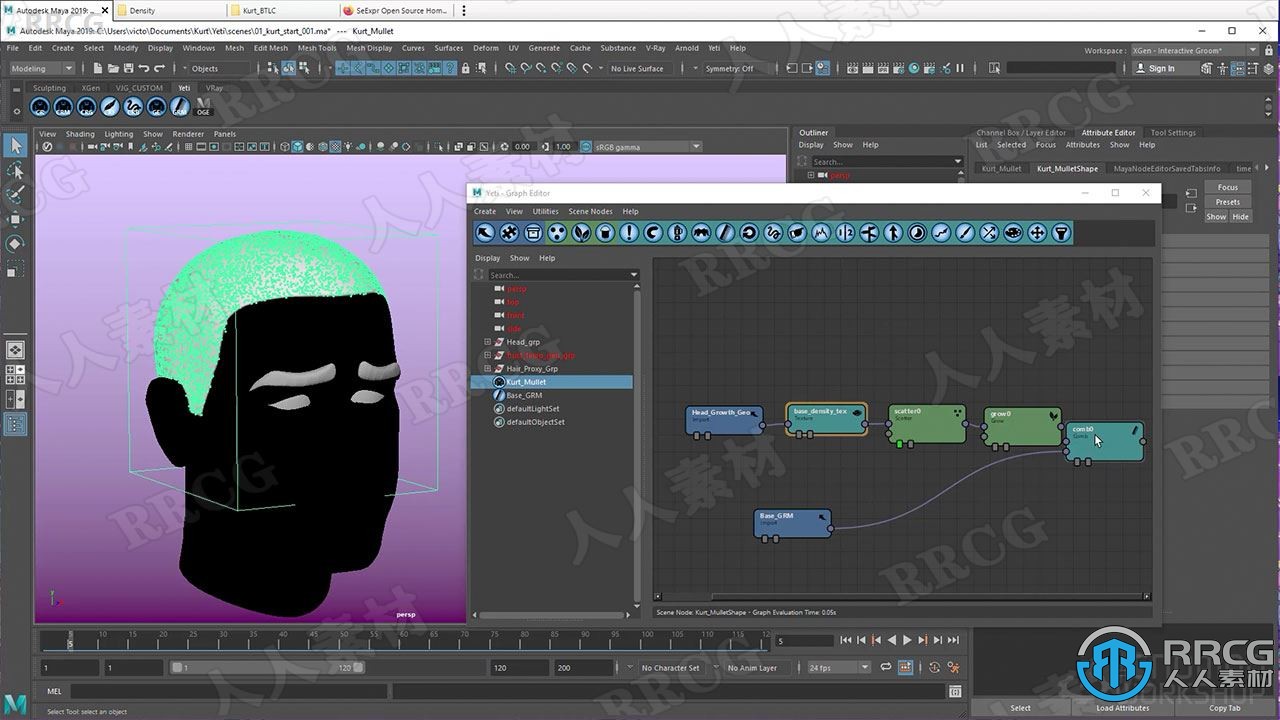Open the Utilities menu in Yeti Graph Editor
This screenshot has height=720, width=1280.
545,211
